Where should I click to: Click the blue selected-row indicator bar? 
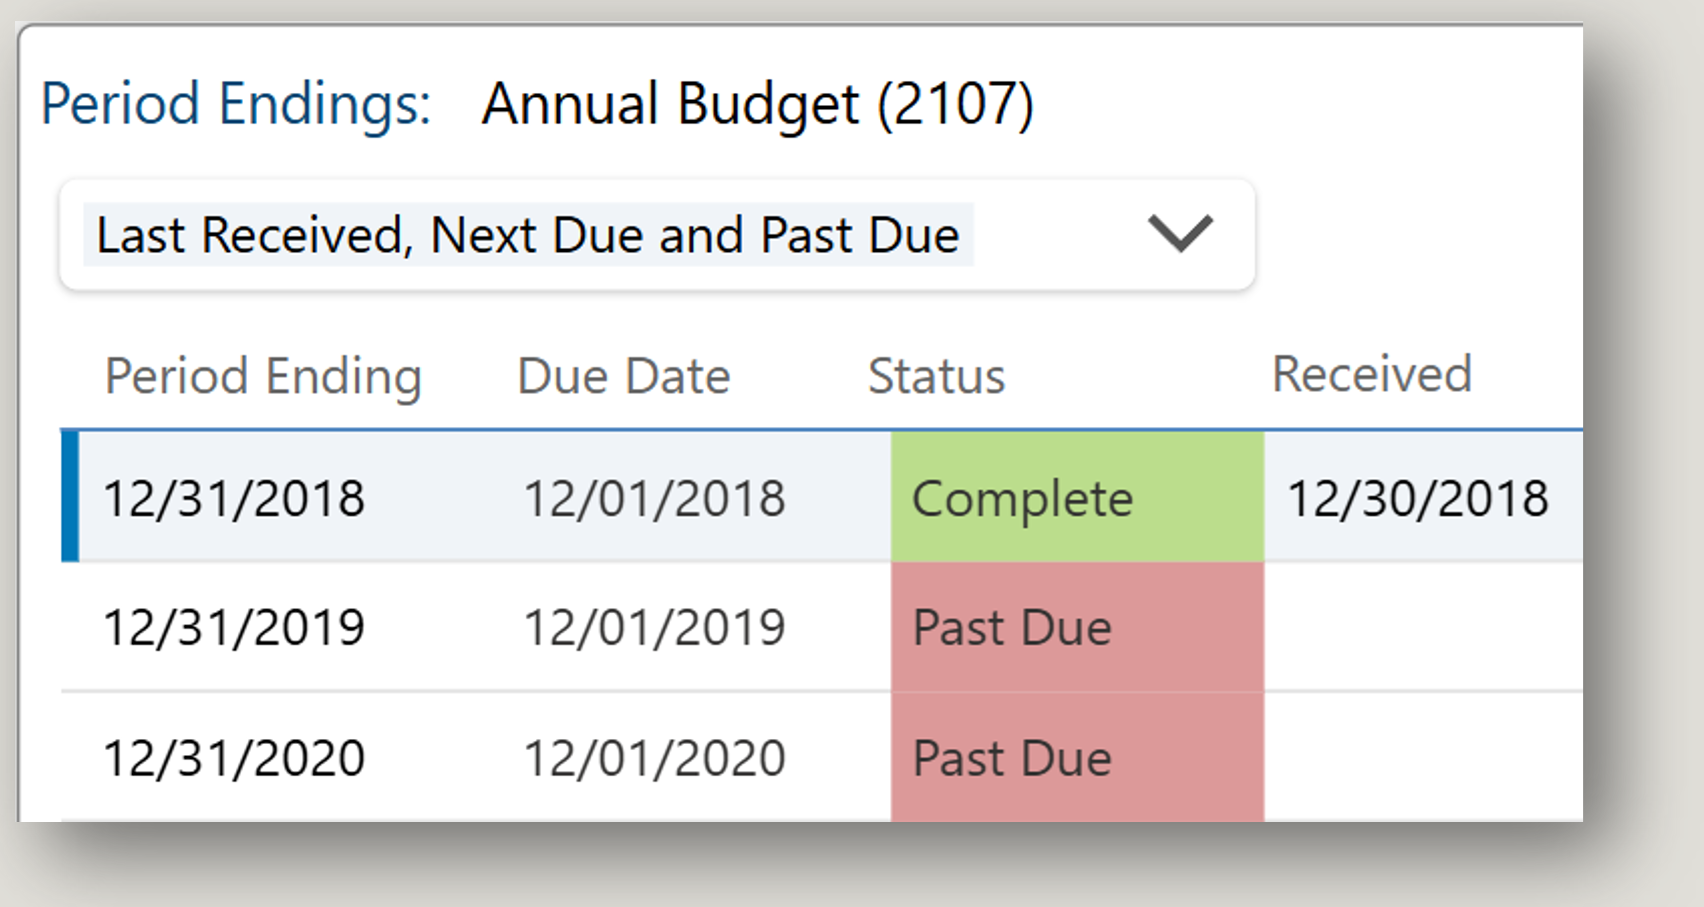pyautogui.click(x=69, y=496)
